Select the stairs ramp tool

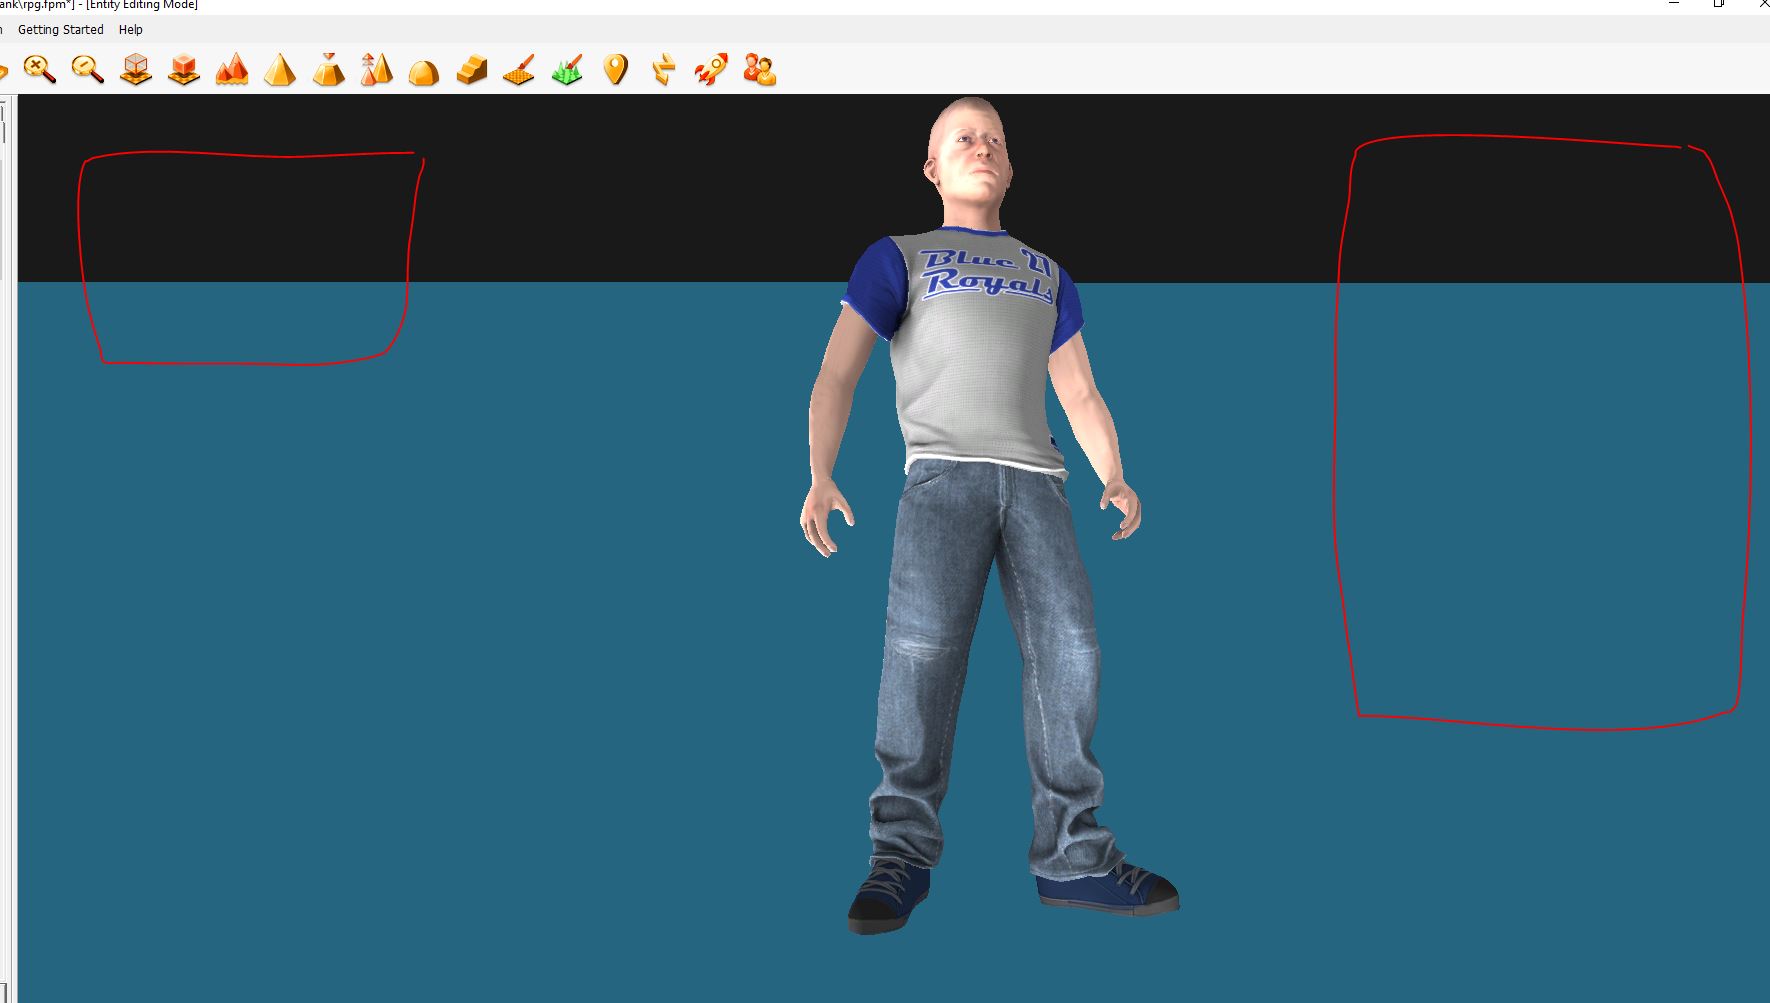[x=470, y=70]
